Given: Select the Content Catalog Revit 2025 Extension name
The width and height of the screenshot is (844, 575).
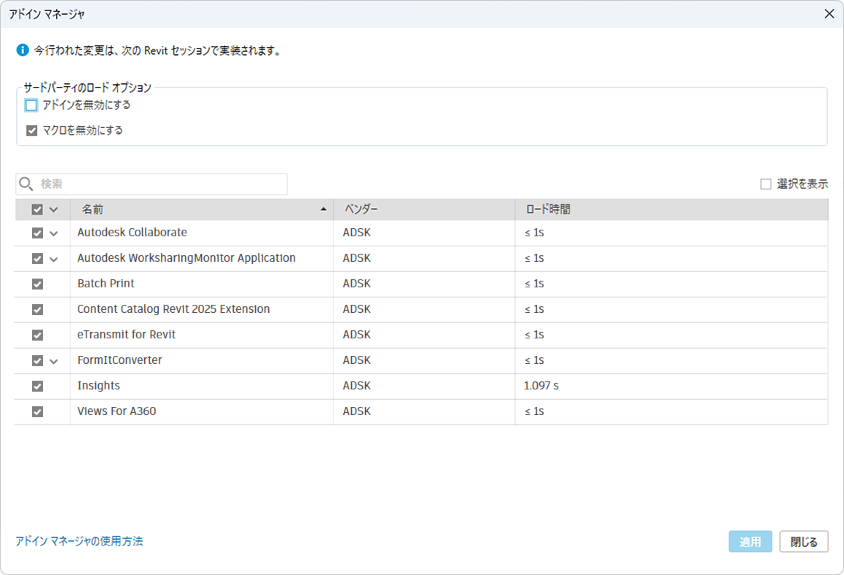Looking at the screenshot, I should point(173,309).
